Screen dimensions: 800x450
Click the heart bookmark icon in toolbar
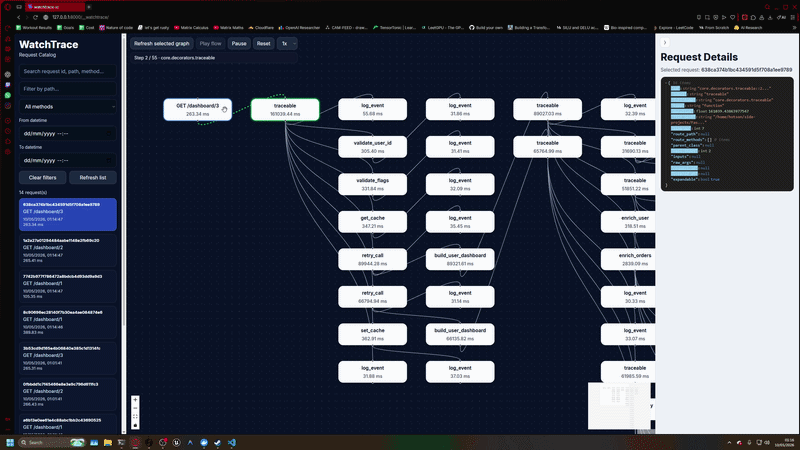pyautogui.click(x=733, y=17)
